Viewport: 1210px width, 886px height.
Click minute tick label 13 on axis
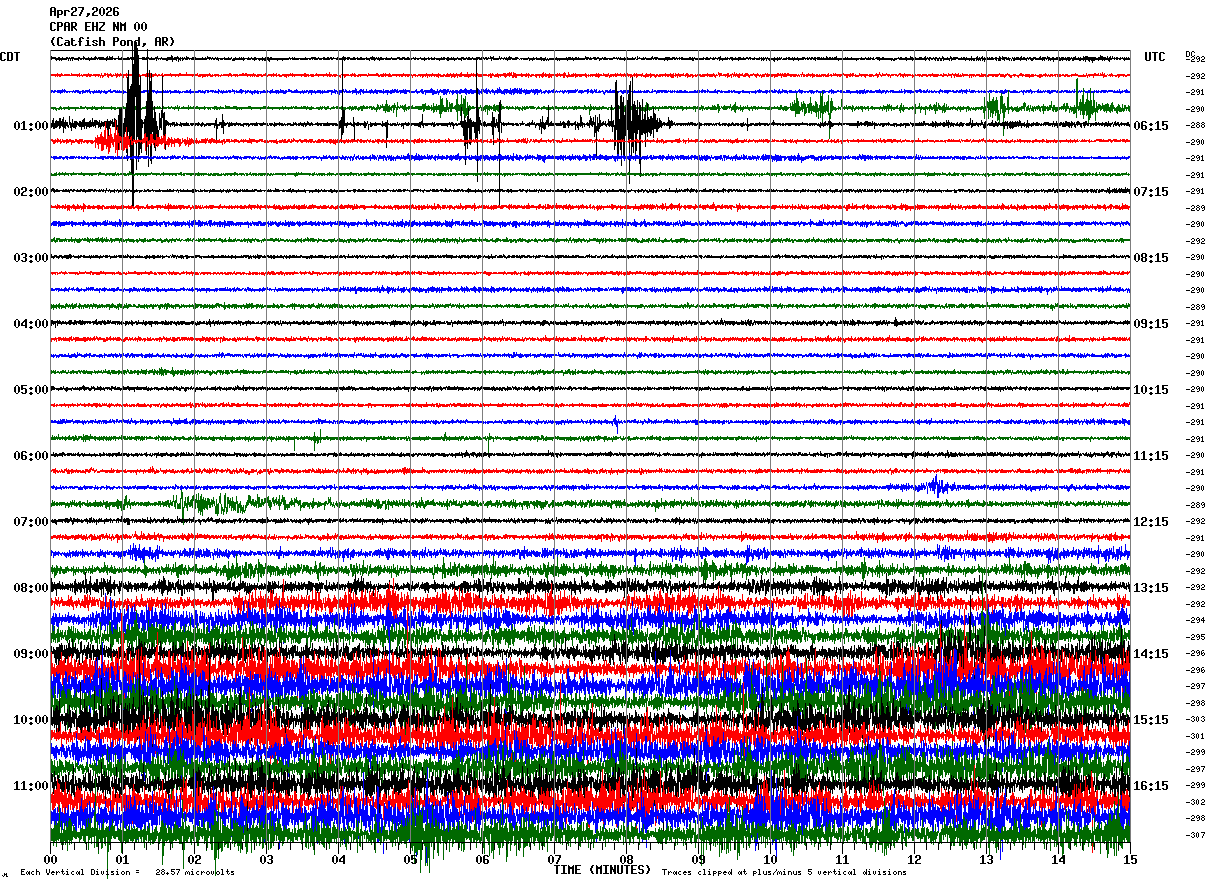986,859
